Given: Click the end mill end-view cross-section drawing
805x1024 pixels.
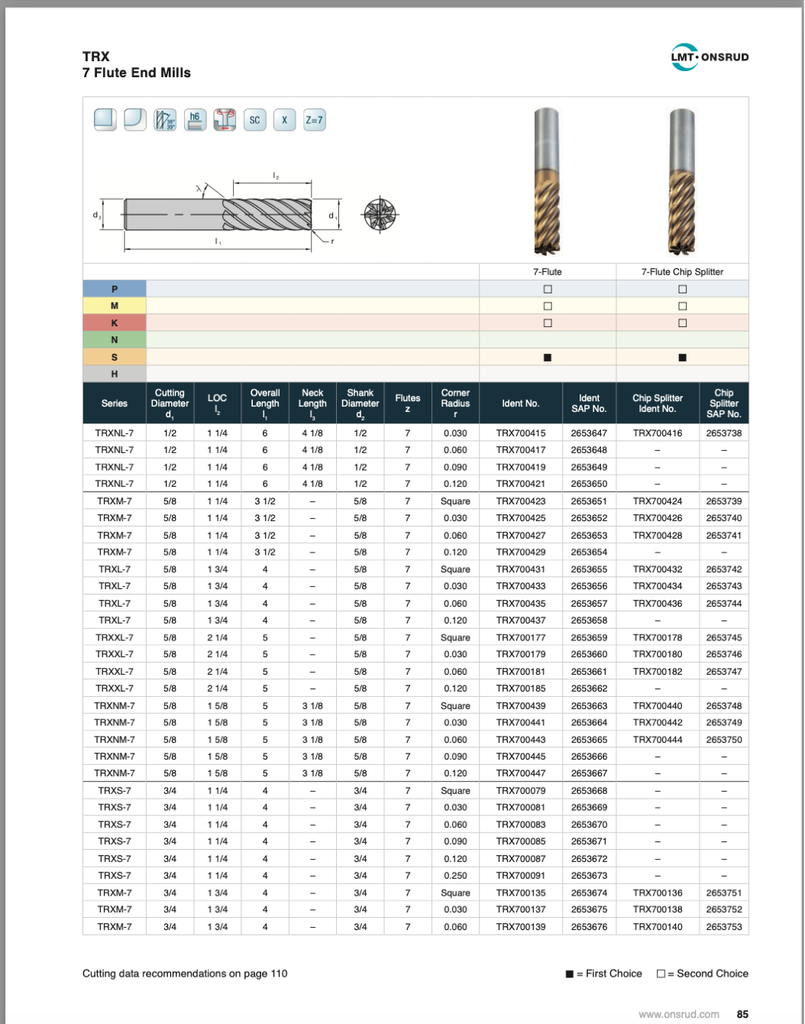Looking at the screenshot, I should coord(380,214).
